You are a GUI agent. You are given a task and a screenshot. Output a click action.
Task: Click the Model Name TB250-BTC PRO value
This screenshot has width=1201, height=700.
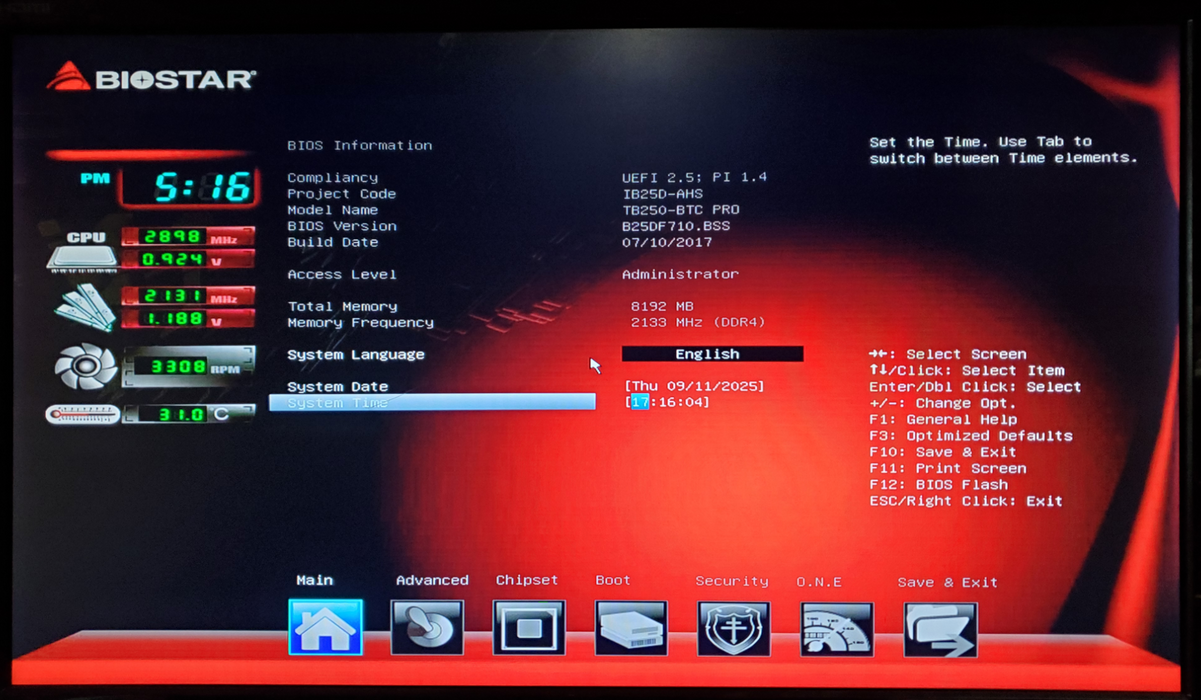click(x=681, y=210)
